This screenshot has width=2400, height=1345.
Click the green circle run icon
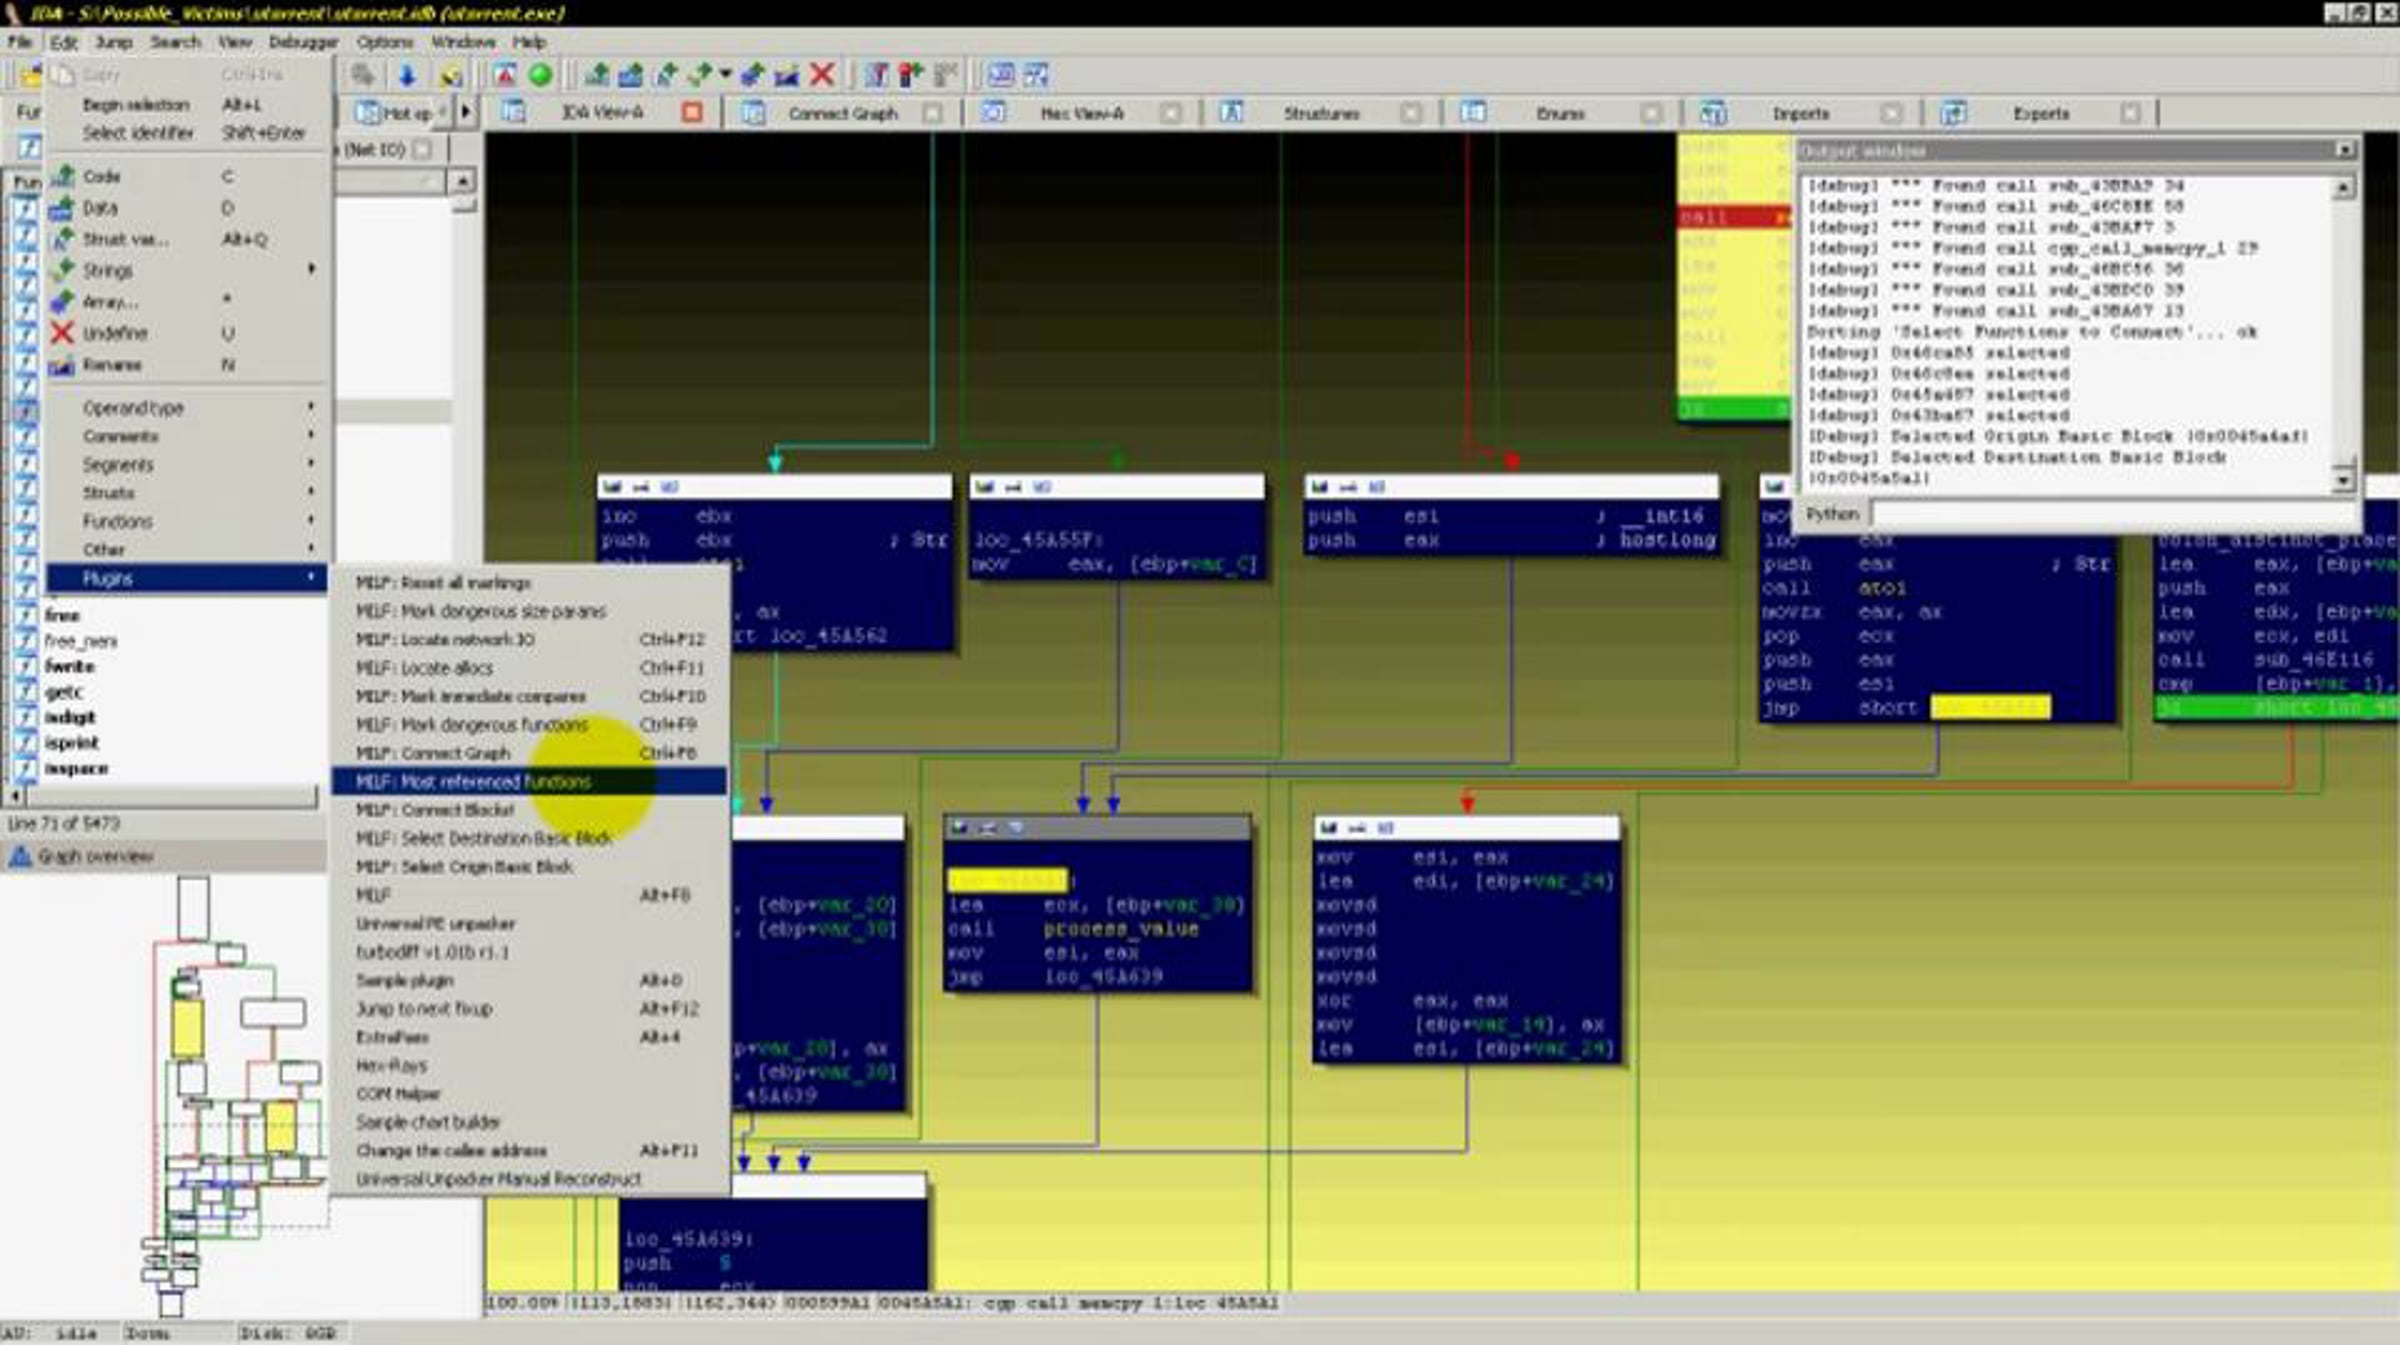[x=540, y=75]
